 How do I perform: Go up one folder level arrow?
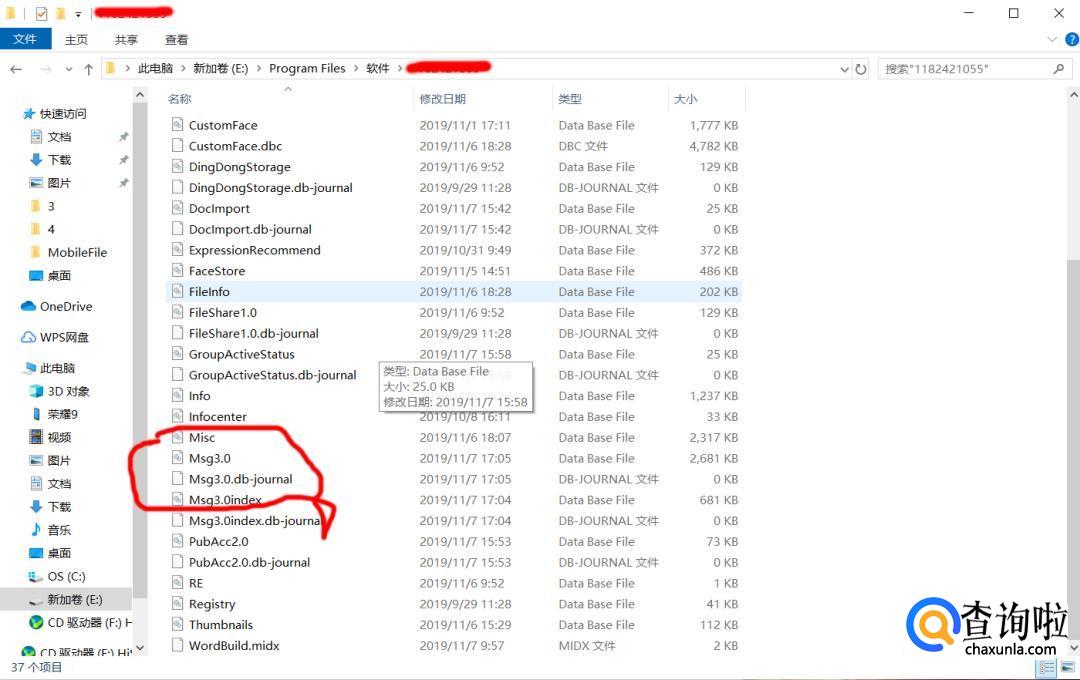point(88,69)
